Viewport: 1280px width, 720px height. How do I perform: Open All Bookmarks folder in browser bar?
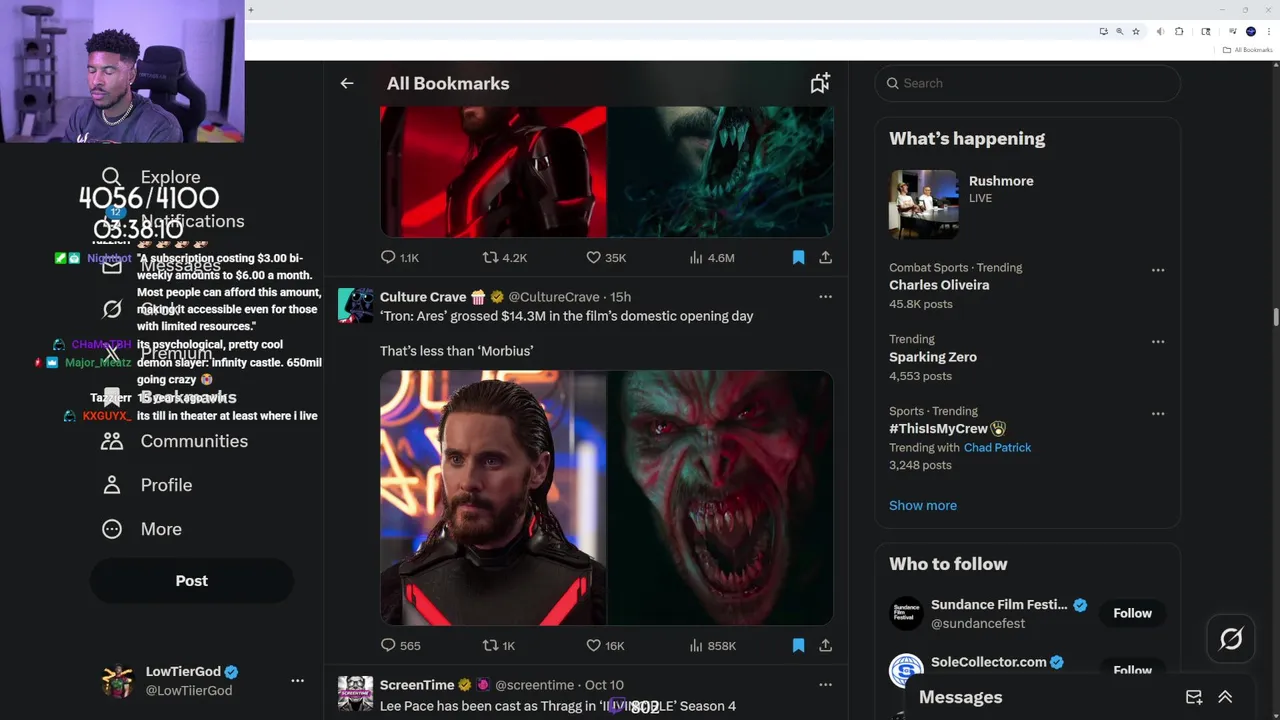pos(1247,50)
